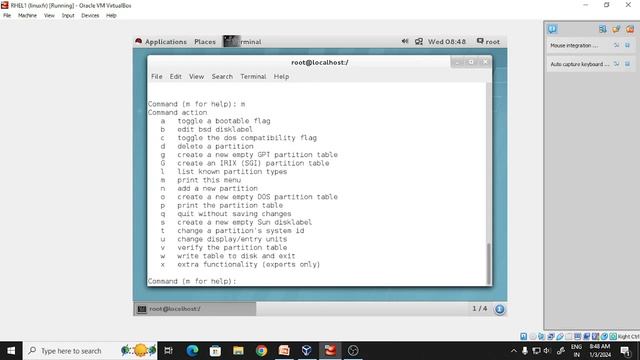Click the optical disk indicator in VirtualBox status bar
This screenshot has height=360, width=640.
[533, 336]
